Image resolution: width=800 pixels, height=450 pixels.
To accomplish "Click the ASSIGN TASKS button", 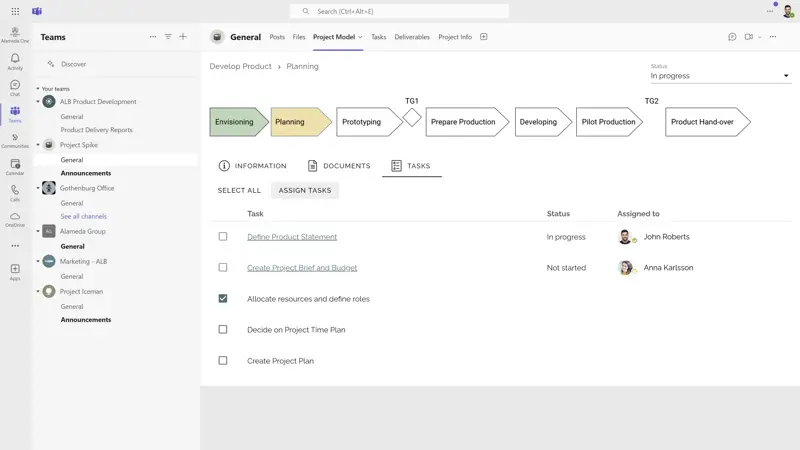I will (x=305, y=190).
